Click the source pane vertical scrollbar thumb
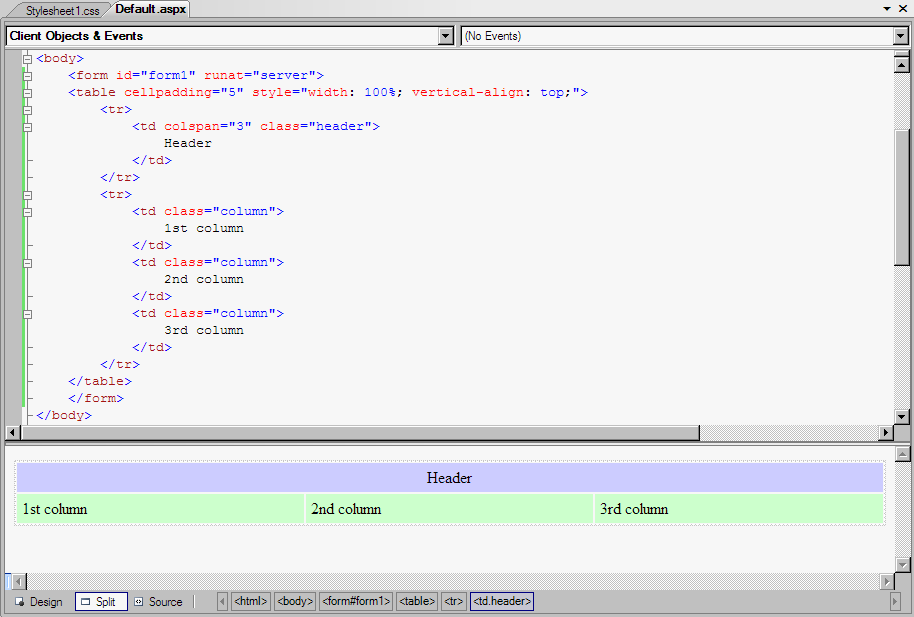Image resolution: width=914 pixels, height=617 pixels. coord(901,198)
